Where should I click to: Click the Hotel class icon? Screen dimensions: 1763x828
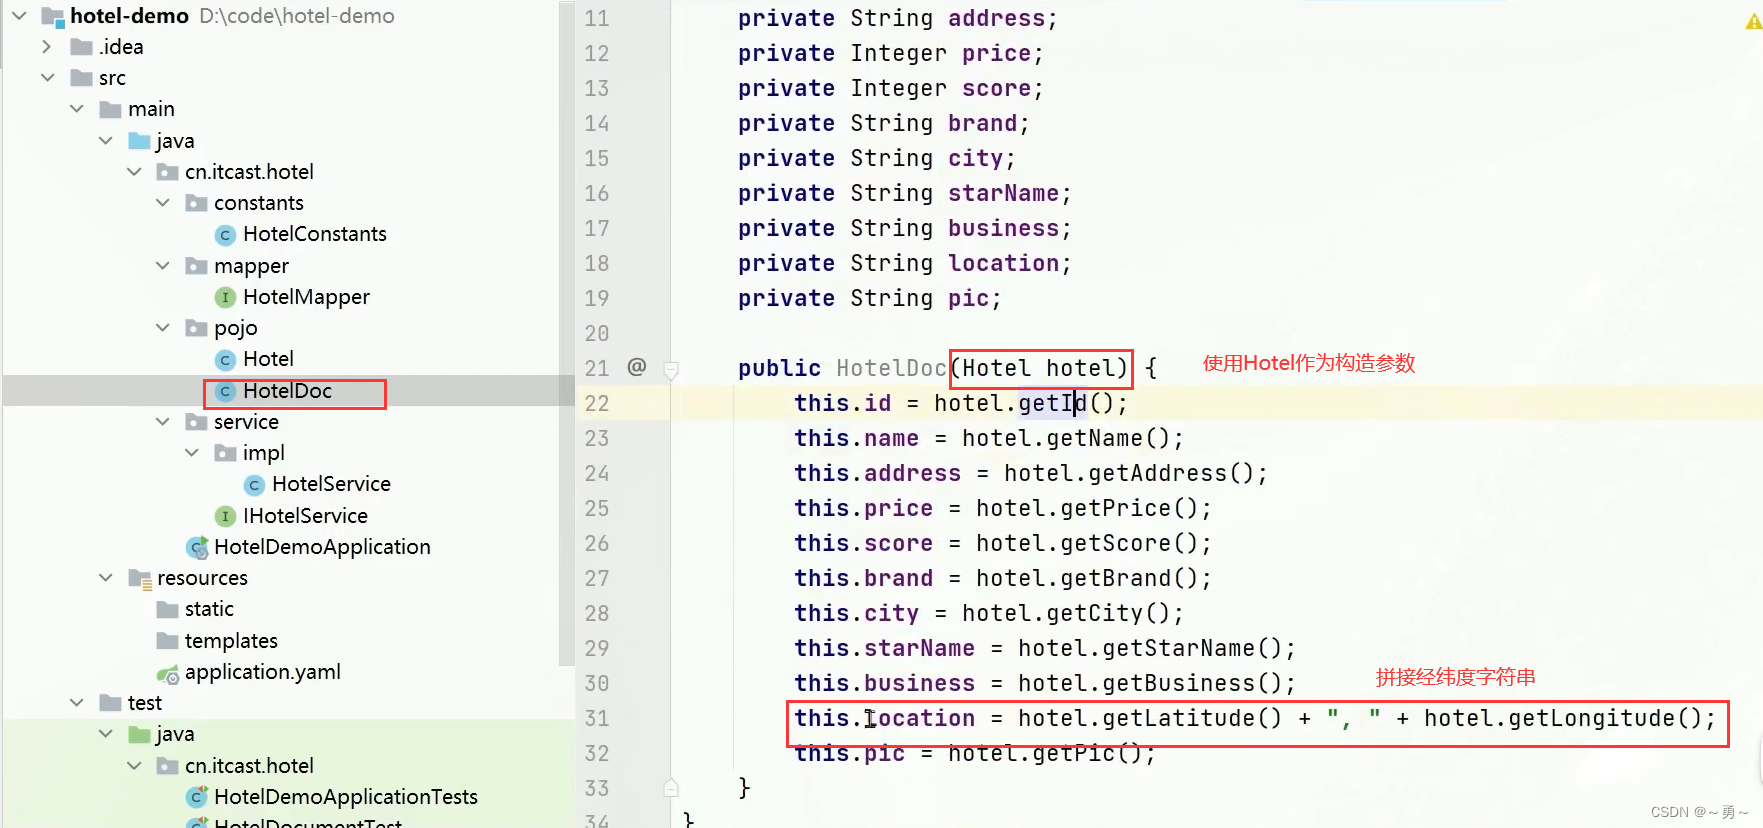[x=226, y=359]
